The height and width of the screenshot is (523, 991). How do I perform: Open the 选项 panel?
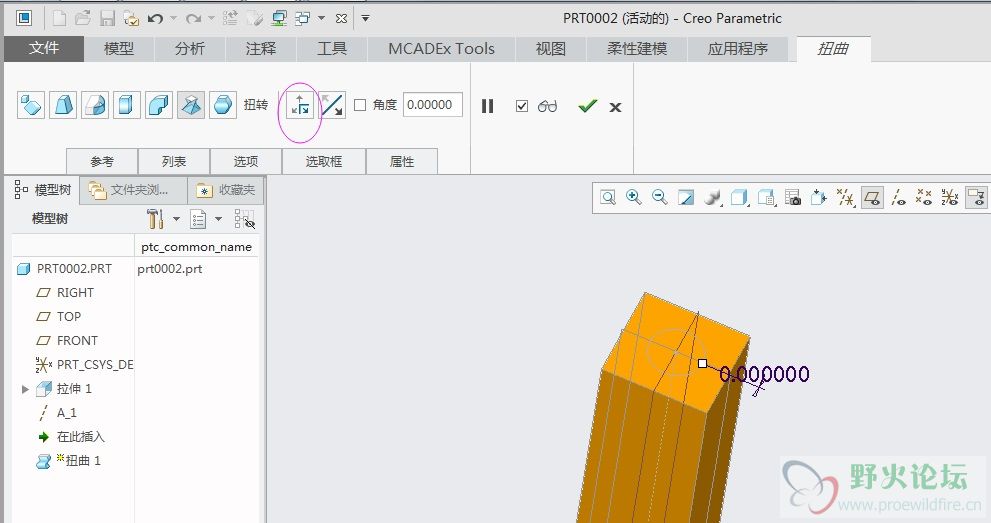point(246,162)
